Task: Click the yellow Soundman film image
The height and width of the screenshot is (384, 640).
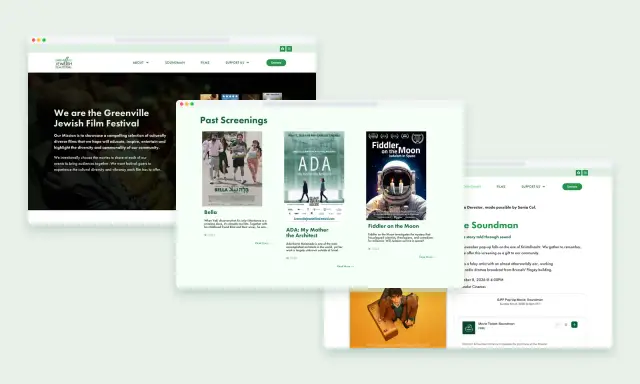Action: tap(398, 318)
